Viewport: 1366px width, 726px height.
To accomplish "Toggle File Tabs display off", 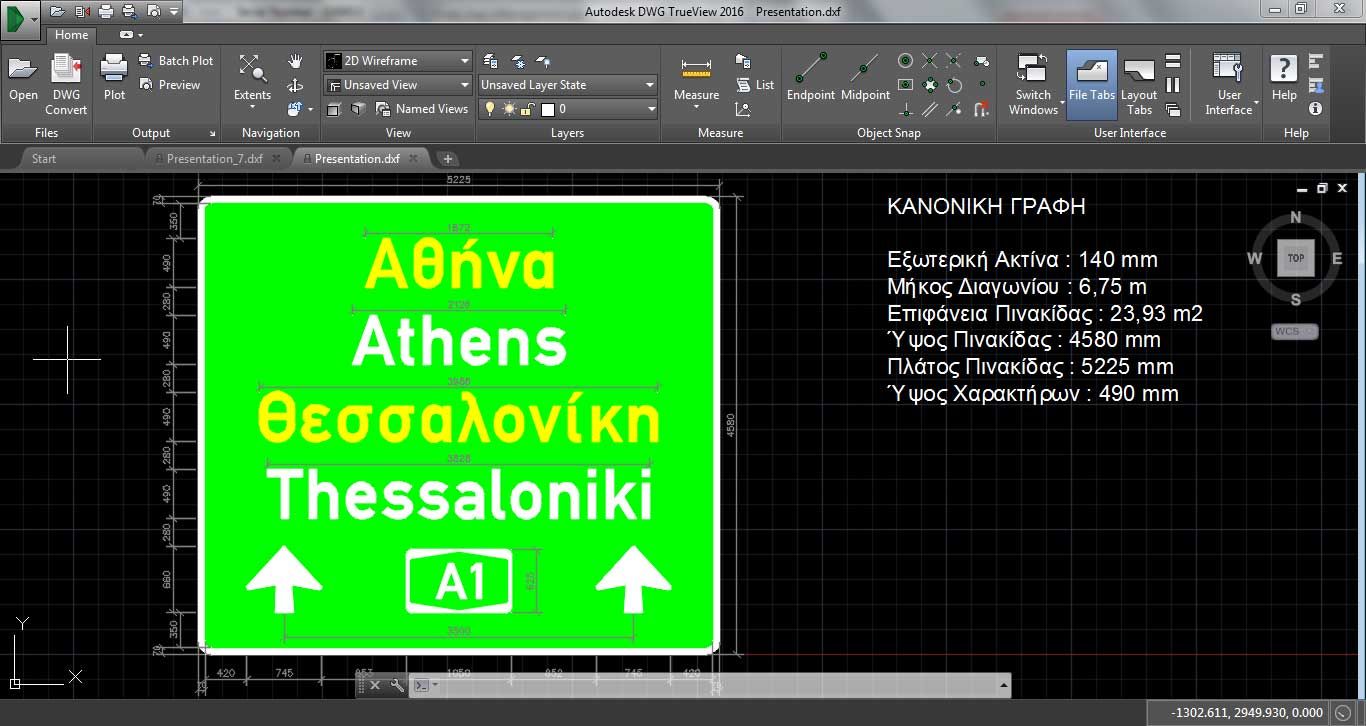I will pos(1091,70).
